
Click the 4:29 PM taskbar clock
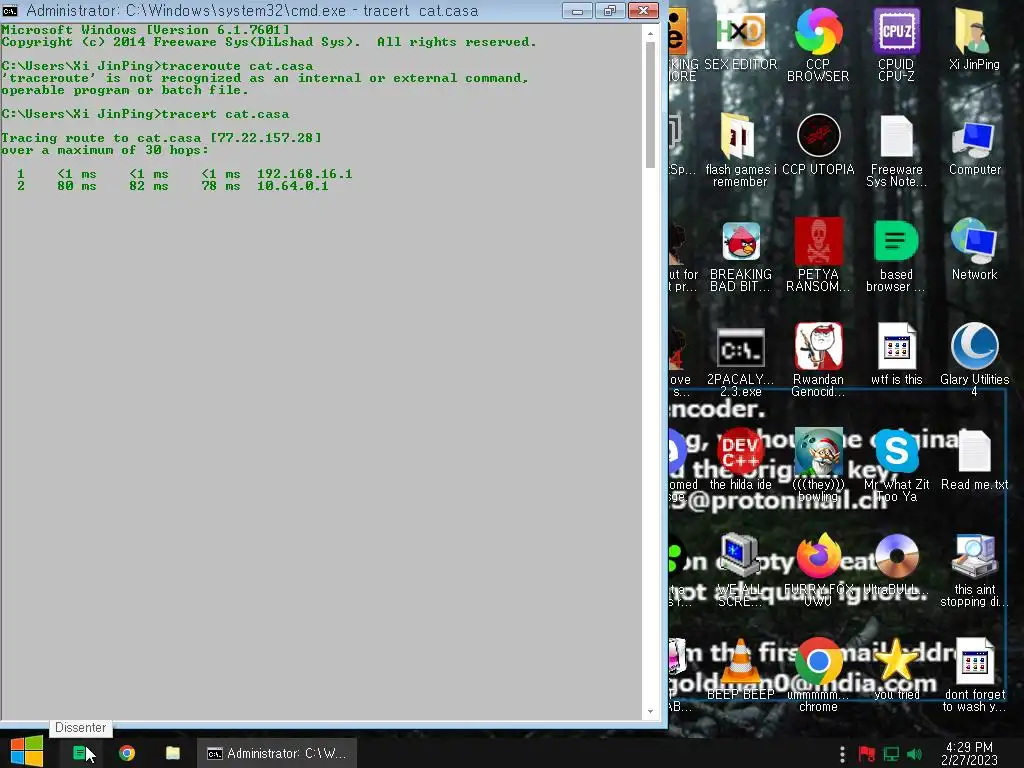(x=969, y=753)
